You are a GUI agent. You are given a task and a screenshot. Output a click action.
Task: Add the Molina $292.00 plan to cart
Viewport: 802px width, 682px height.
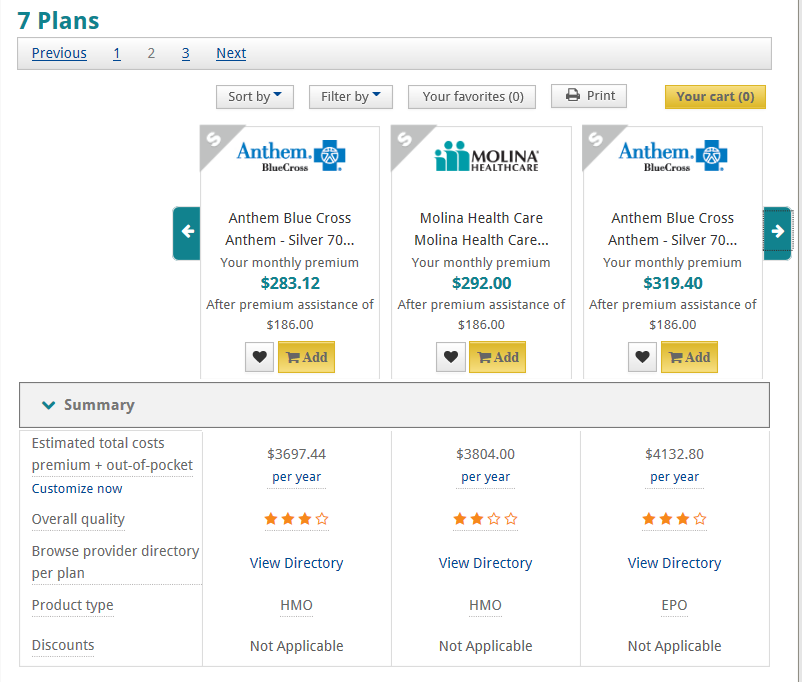[x=498, y=357]
